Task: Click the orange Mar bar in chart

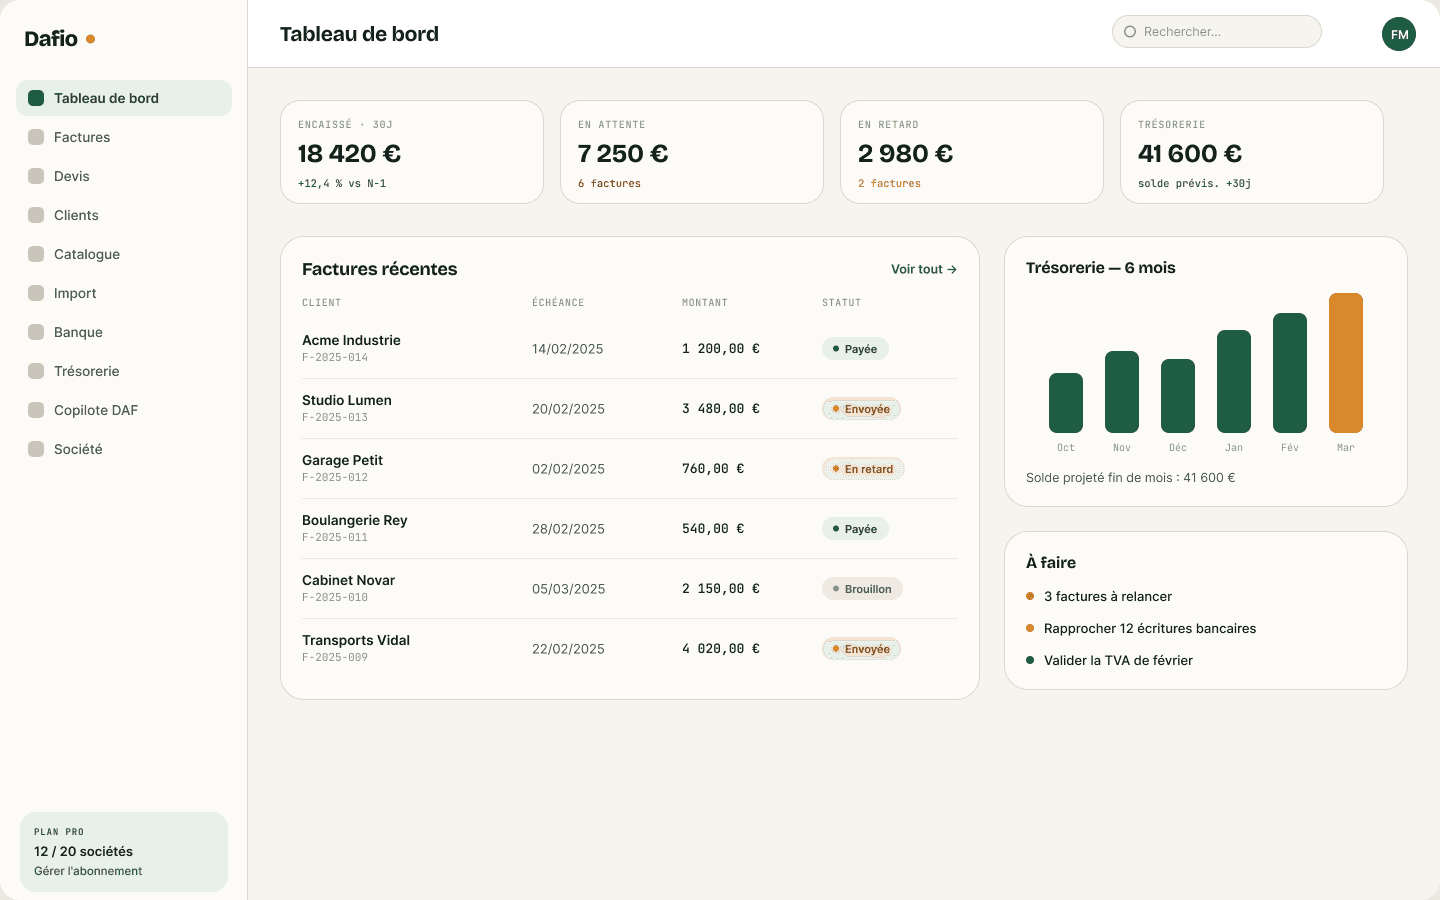Action: [1346, 363]
